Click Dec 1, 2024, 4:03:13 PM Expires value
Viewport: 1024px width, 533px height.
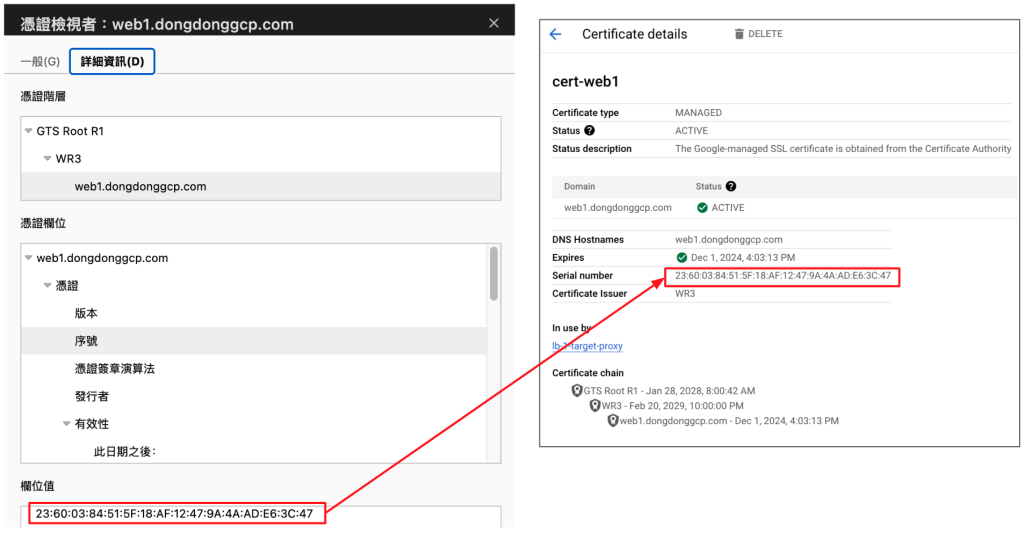coord(743,257)
